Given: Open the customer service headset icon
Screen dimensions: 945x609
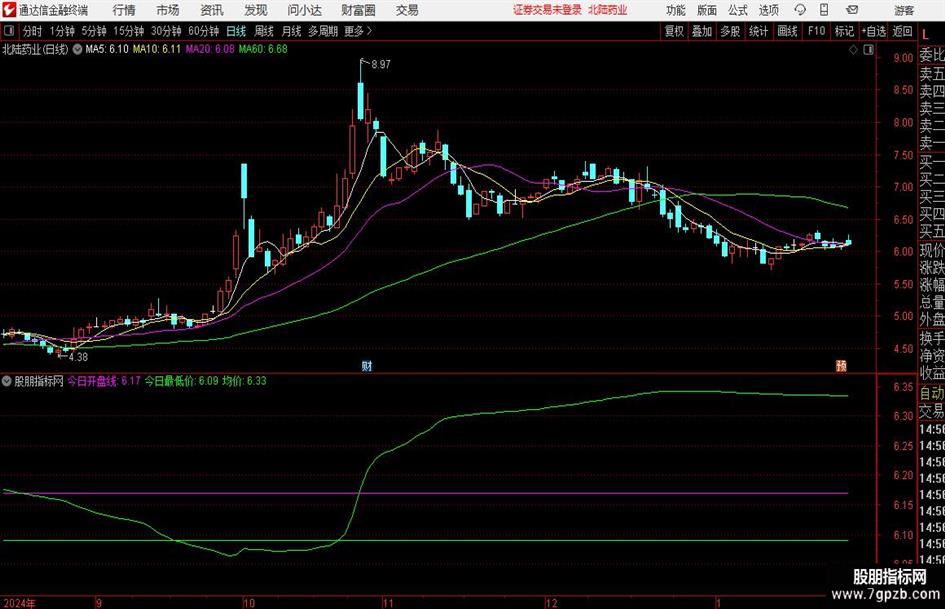Looking at the screenshot, I should (800, 10).
